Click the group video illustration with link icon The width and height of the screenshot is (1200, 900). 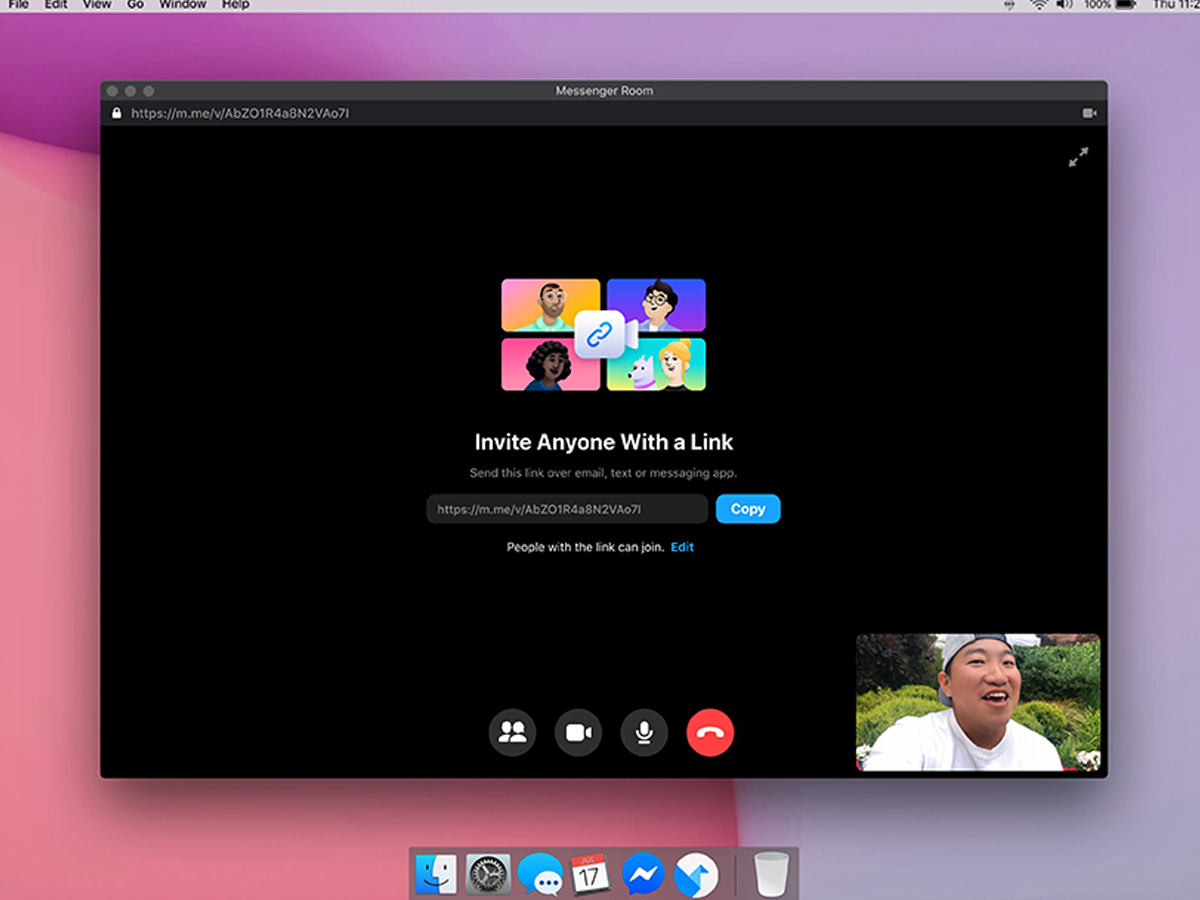click(x=603, y=334)
